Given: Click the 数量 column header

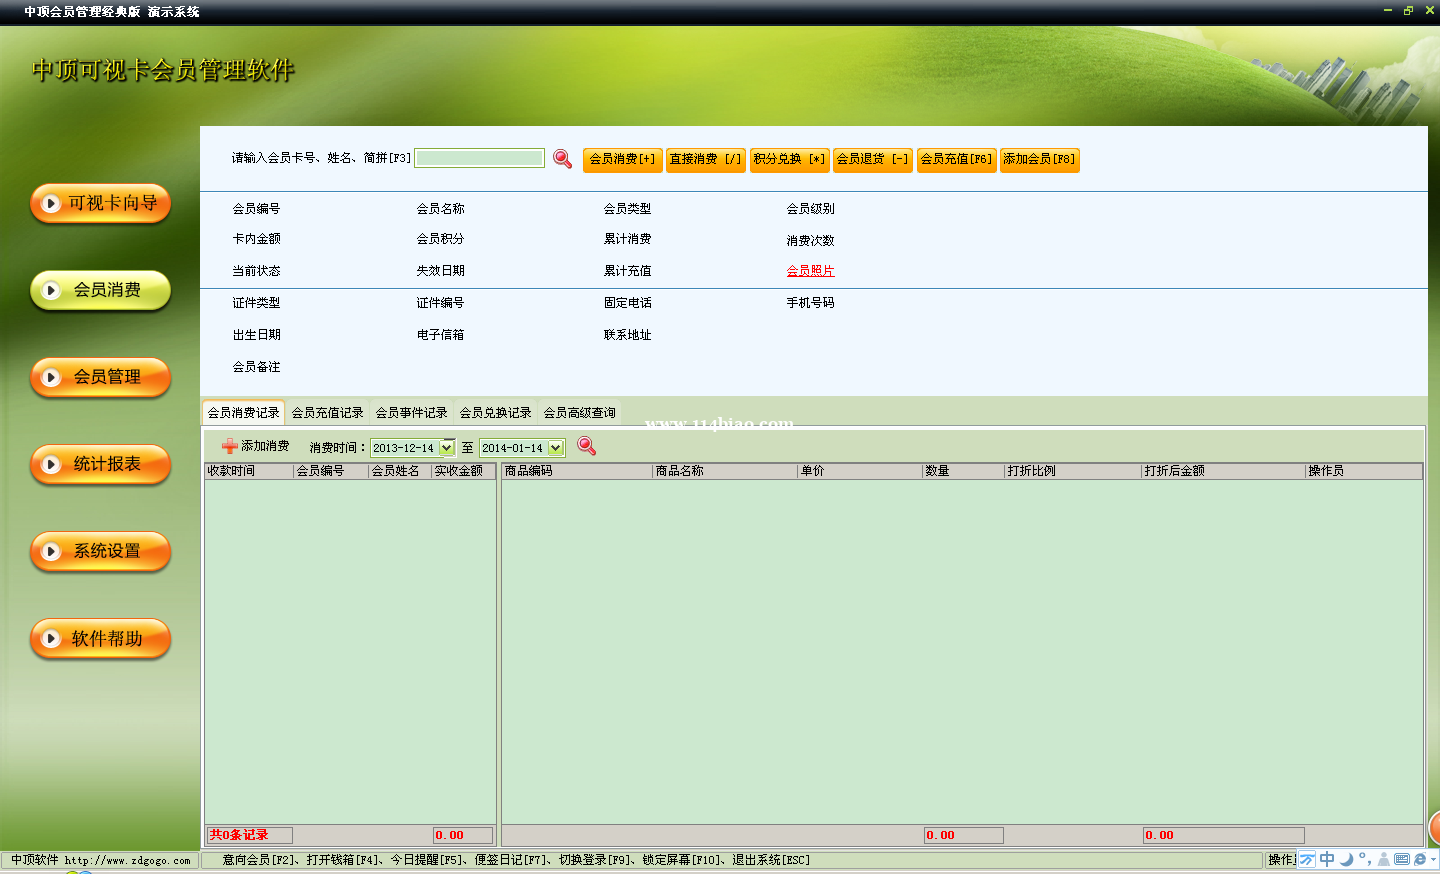Looking at the screenshot, I should tap(963, 471).
